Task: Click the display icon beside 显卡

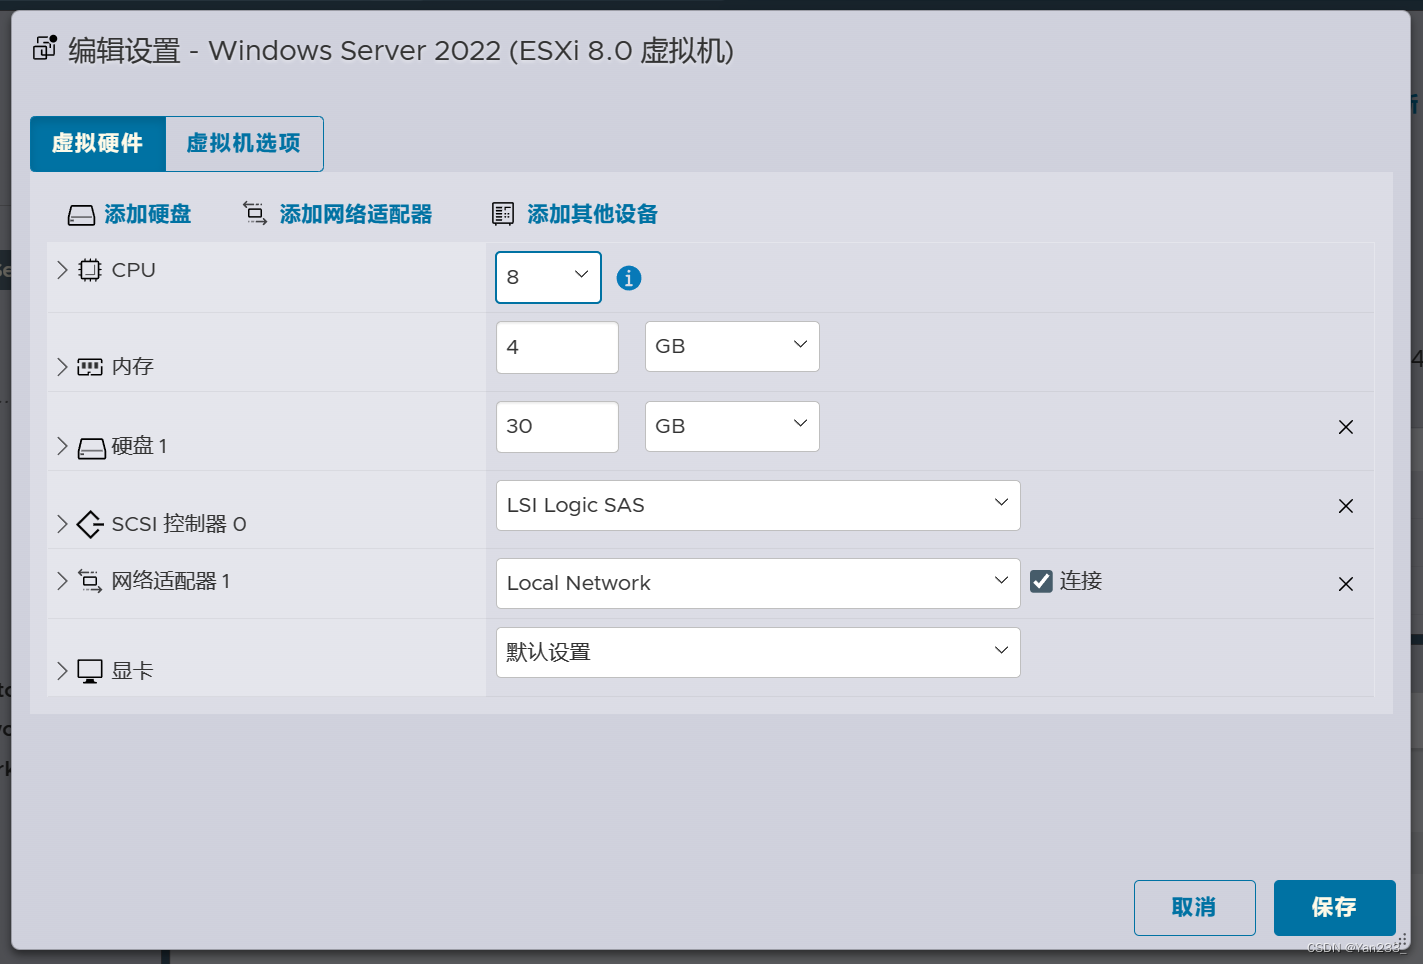Action: 91,670
